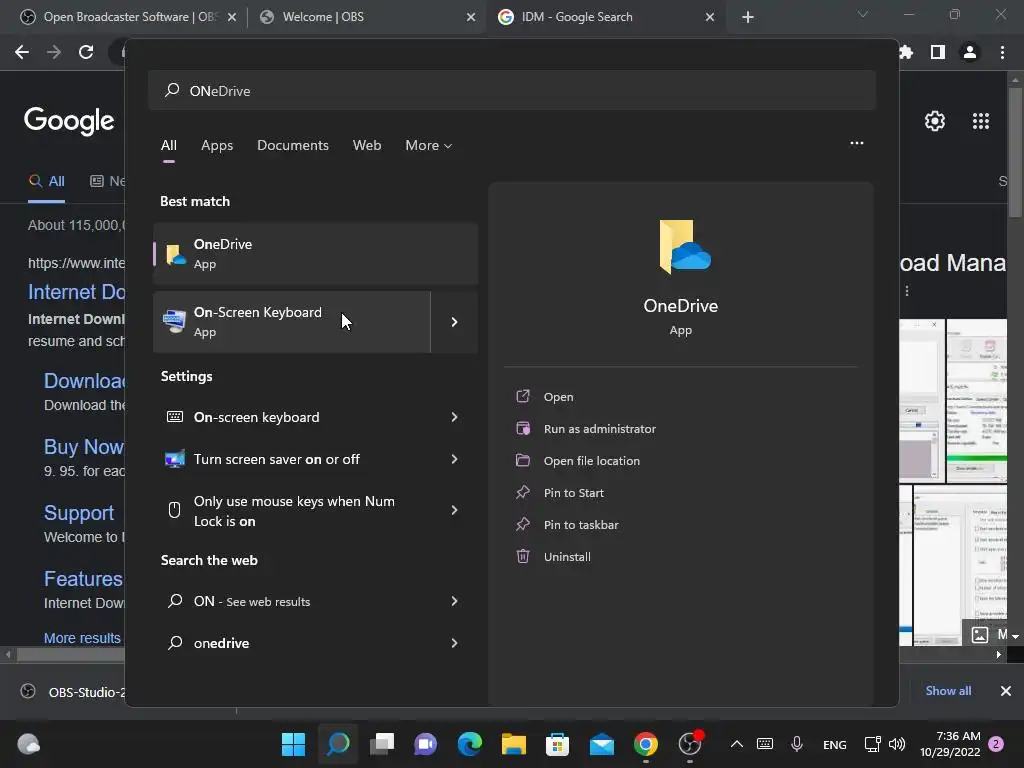Select Google All results tab
1024x768 pixels.
[46, 181]
